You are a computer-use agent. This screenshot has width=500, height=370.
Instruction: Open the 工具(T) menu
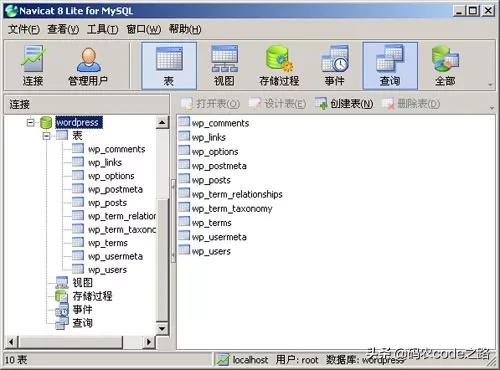point(103,29)
